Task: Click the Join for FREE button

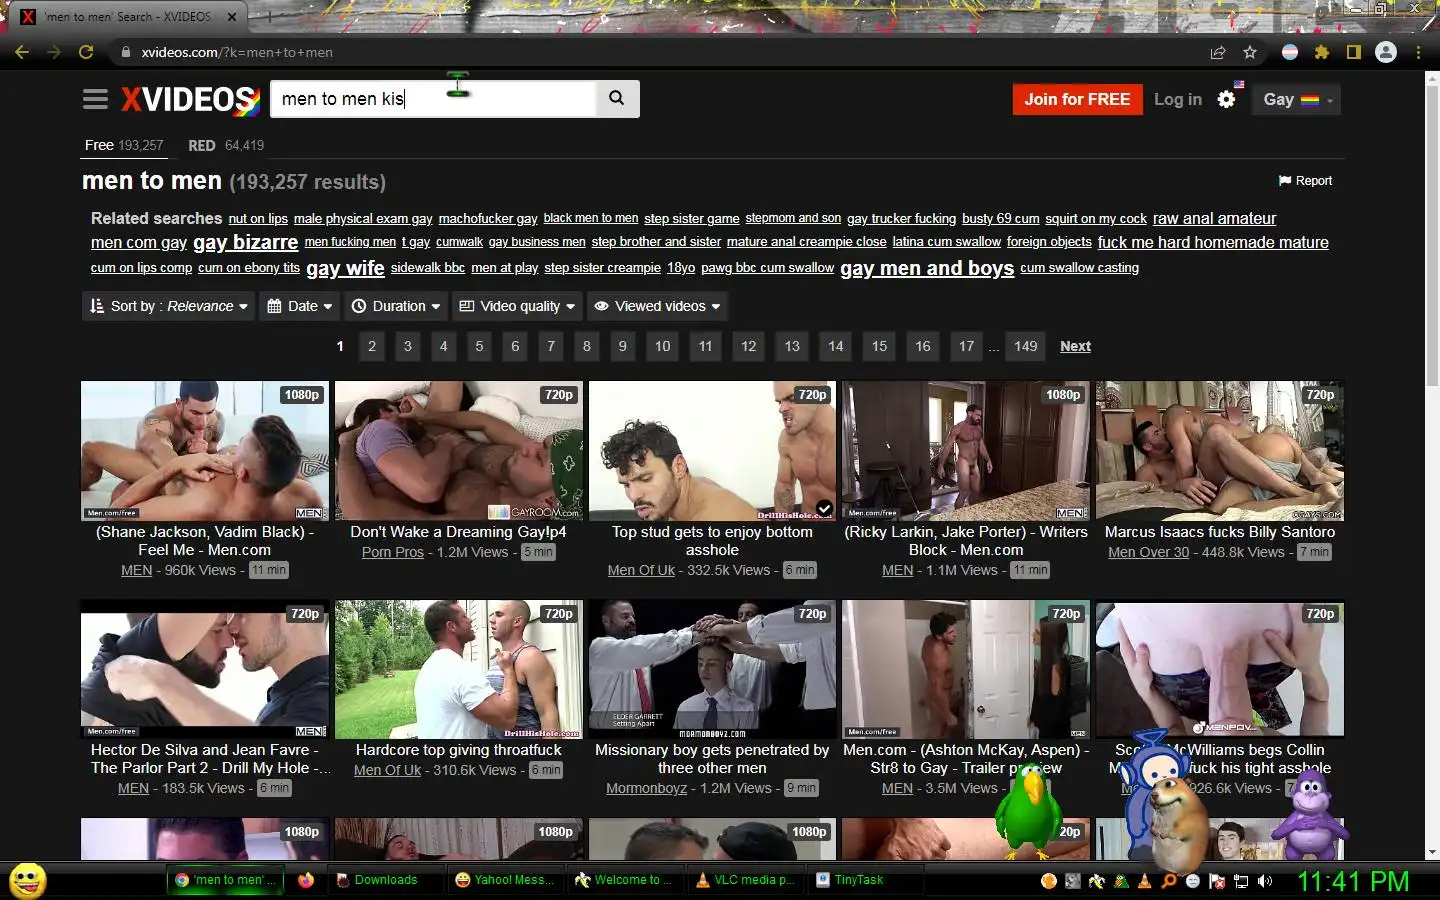Action: (1077, 99)
